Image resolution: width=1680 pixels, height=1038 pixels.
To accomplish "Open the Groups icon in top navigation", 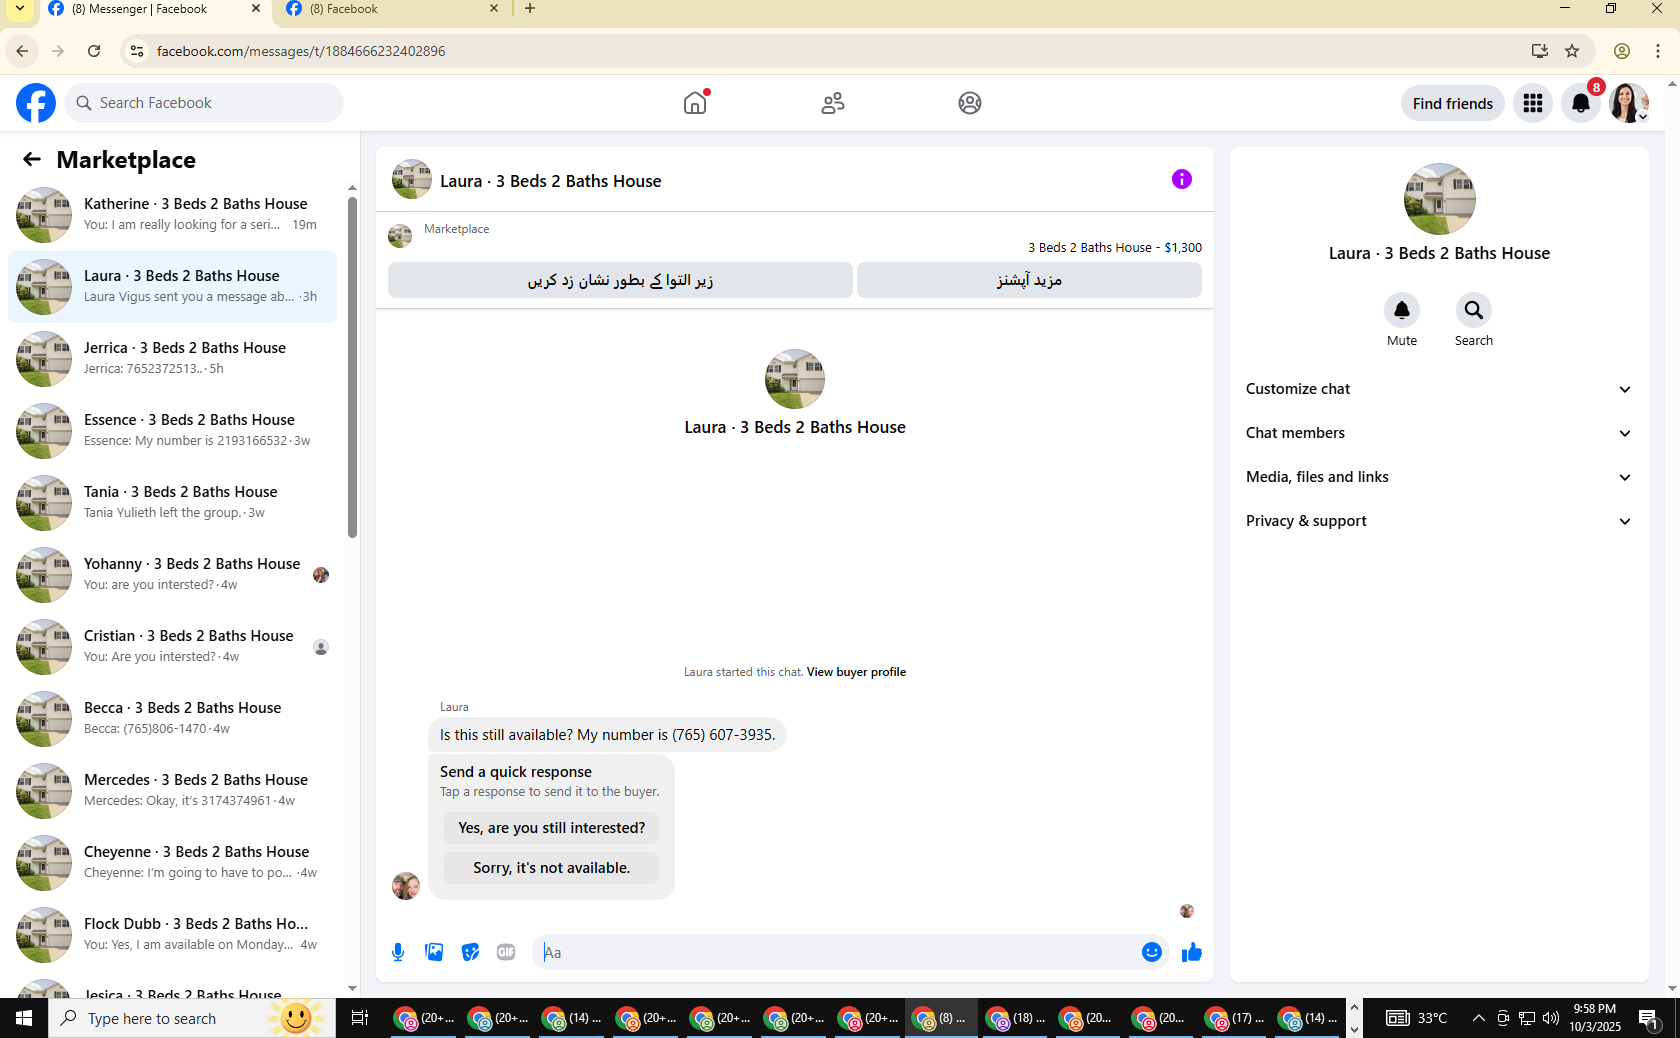I will [970, 103].
